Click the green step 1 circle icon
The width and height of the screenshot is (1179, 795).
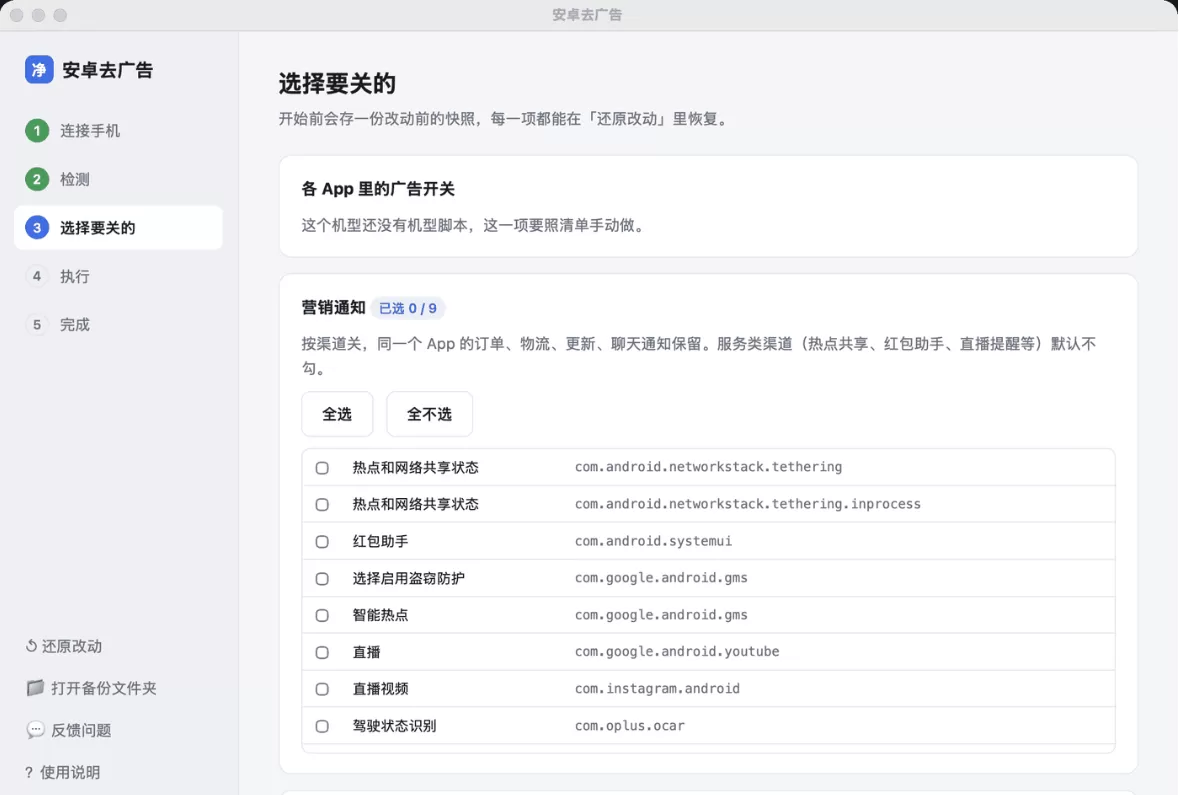tap(37, 131)
